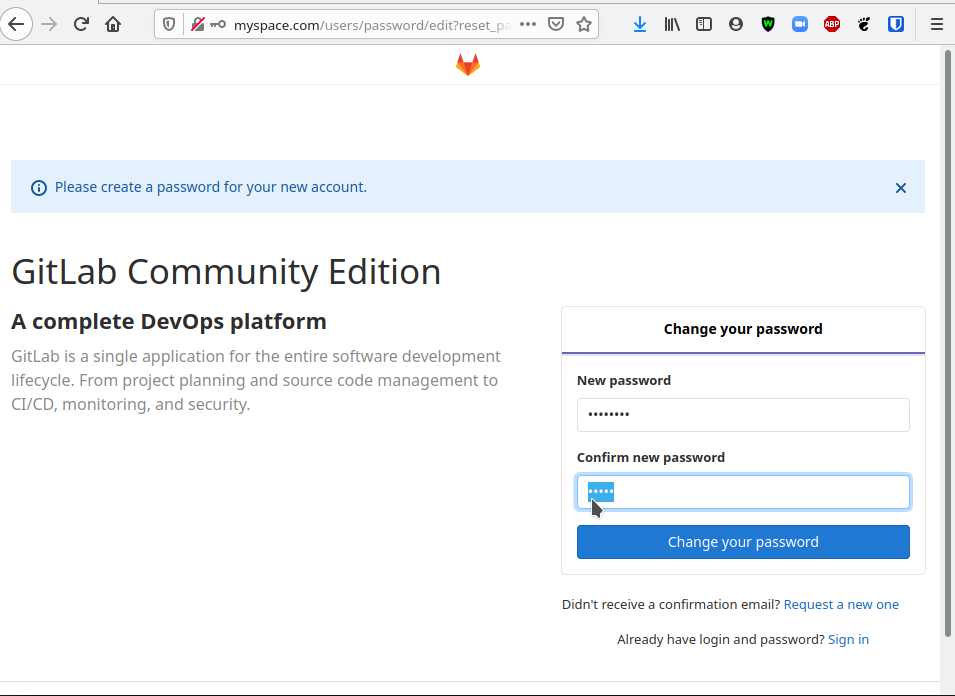Click 'Didn't receive a confirmation email?' text
The image size is (955, 696).
click(671, 605)
